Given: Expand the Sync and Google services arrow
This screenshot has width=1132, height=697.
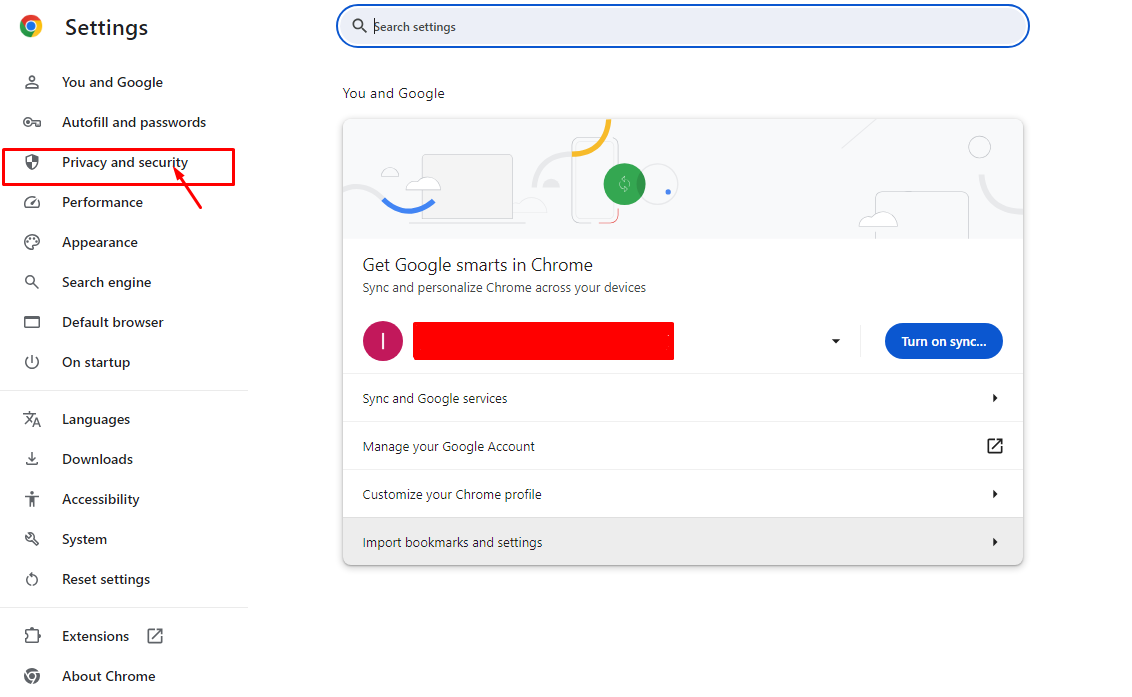Looking at the screenshot, I should (995, 398).
